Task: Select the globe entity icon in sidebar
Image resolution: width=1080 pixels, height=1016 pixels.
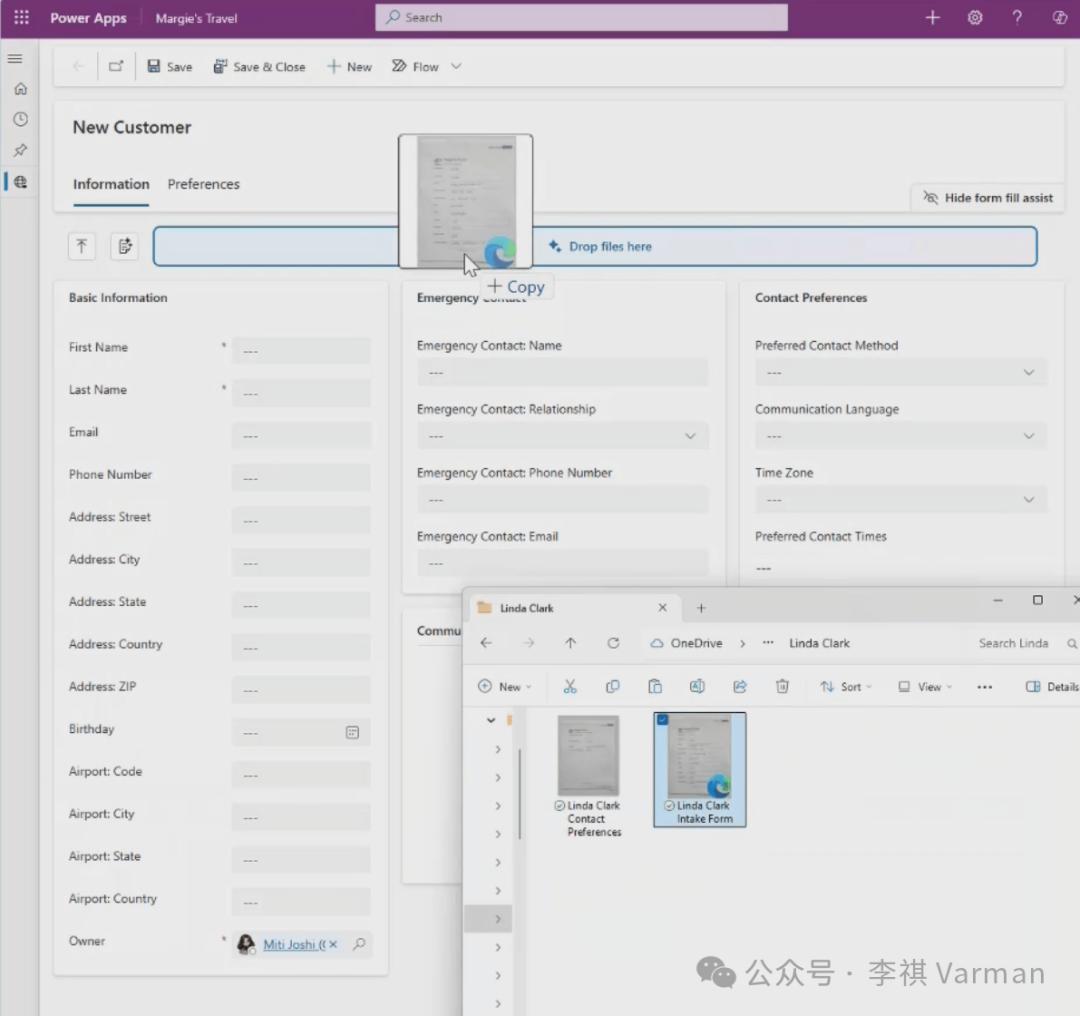Action: 21,182
